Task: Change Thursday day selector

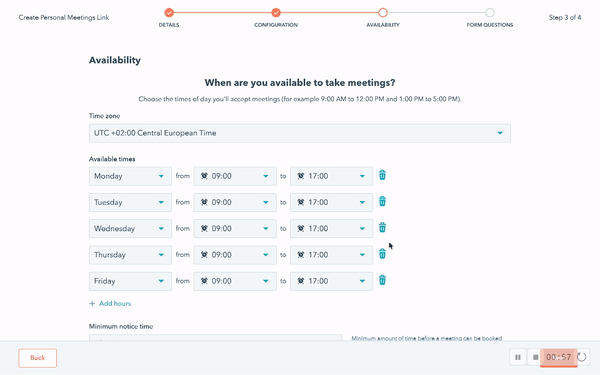Action: tap(130, 255)
